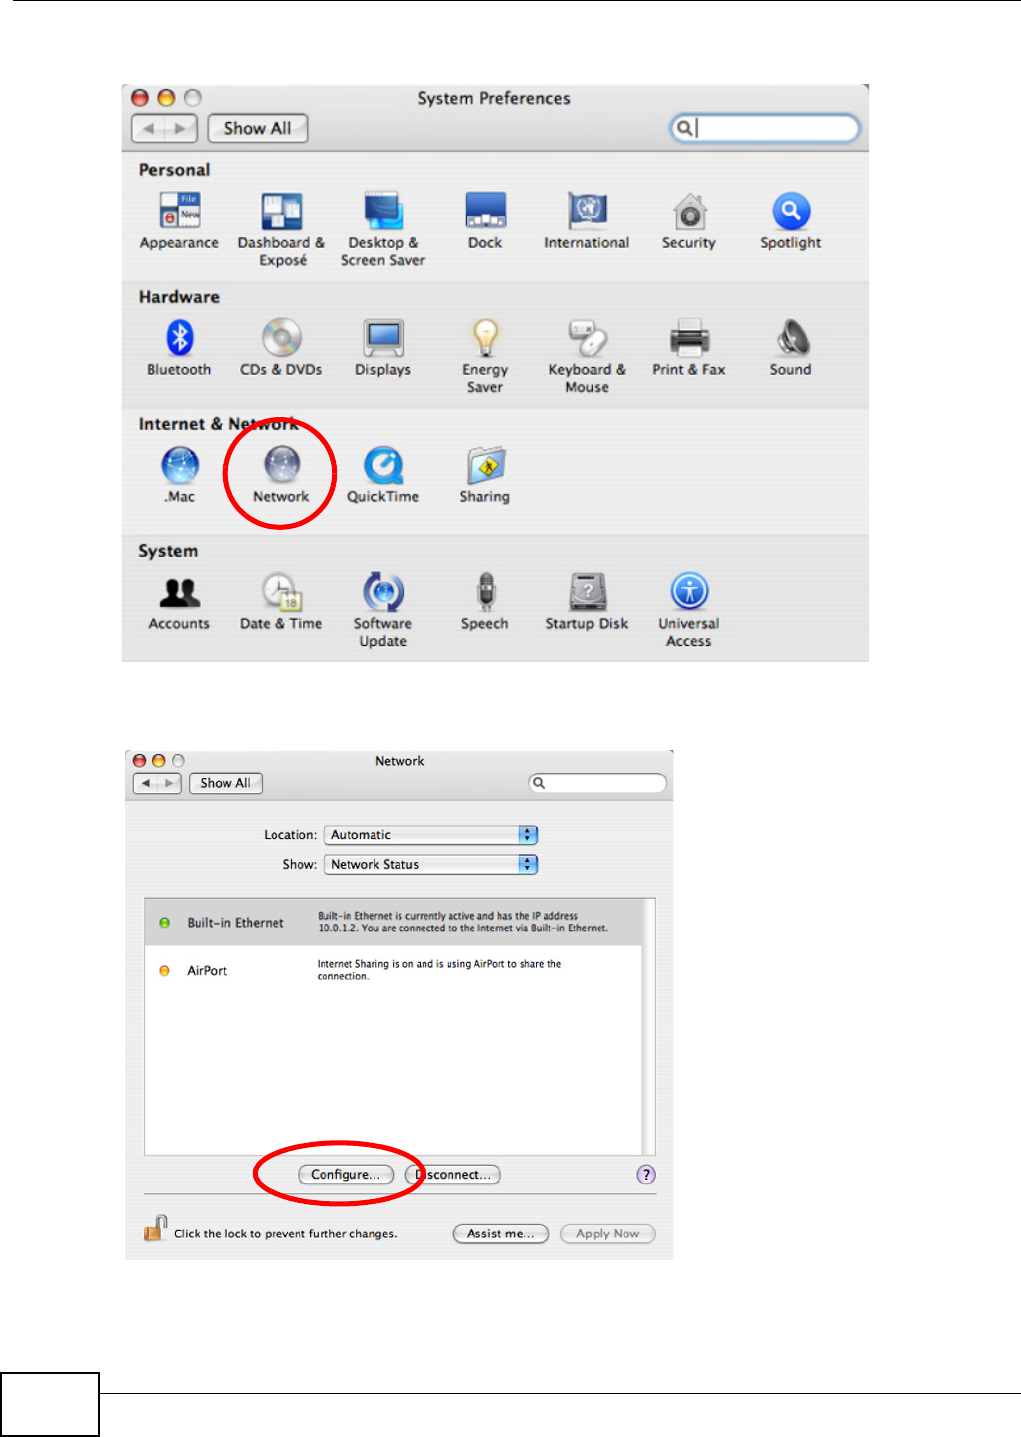Screen dimensions: 1021x1437
Task: Open Sound preferences
Action: point(790,348)
